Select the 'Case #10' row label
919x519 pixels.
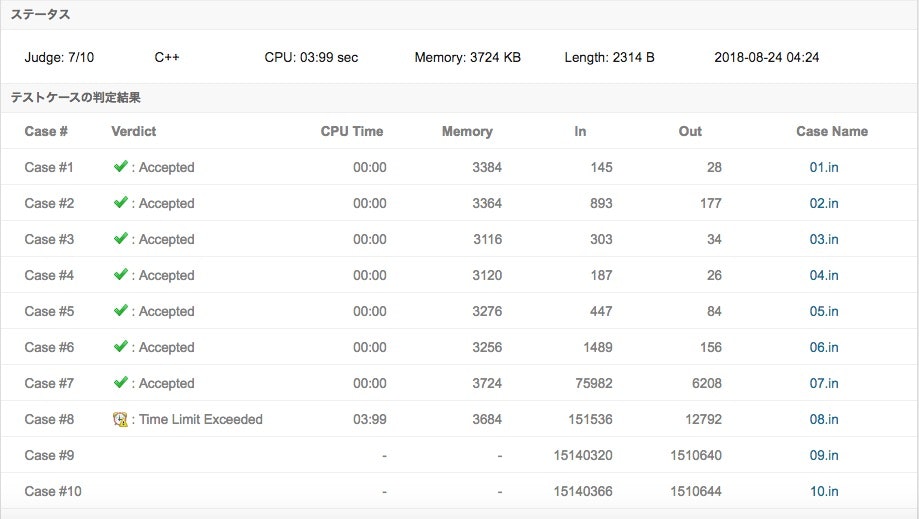point(53,491)
